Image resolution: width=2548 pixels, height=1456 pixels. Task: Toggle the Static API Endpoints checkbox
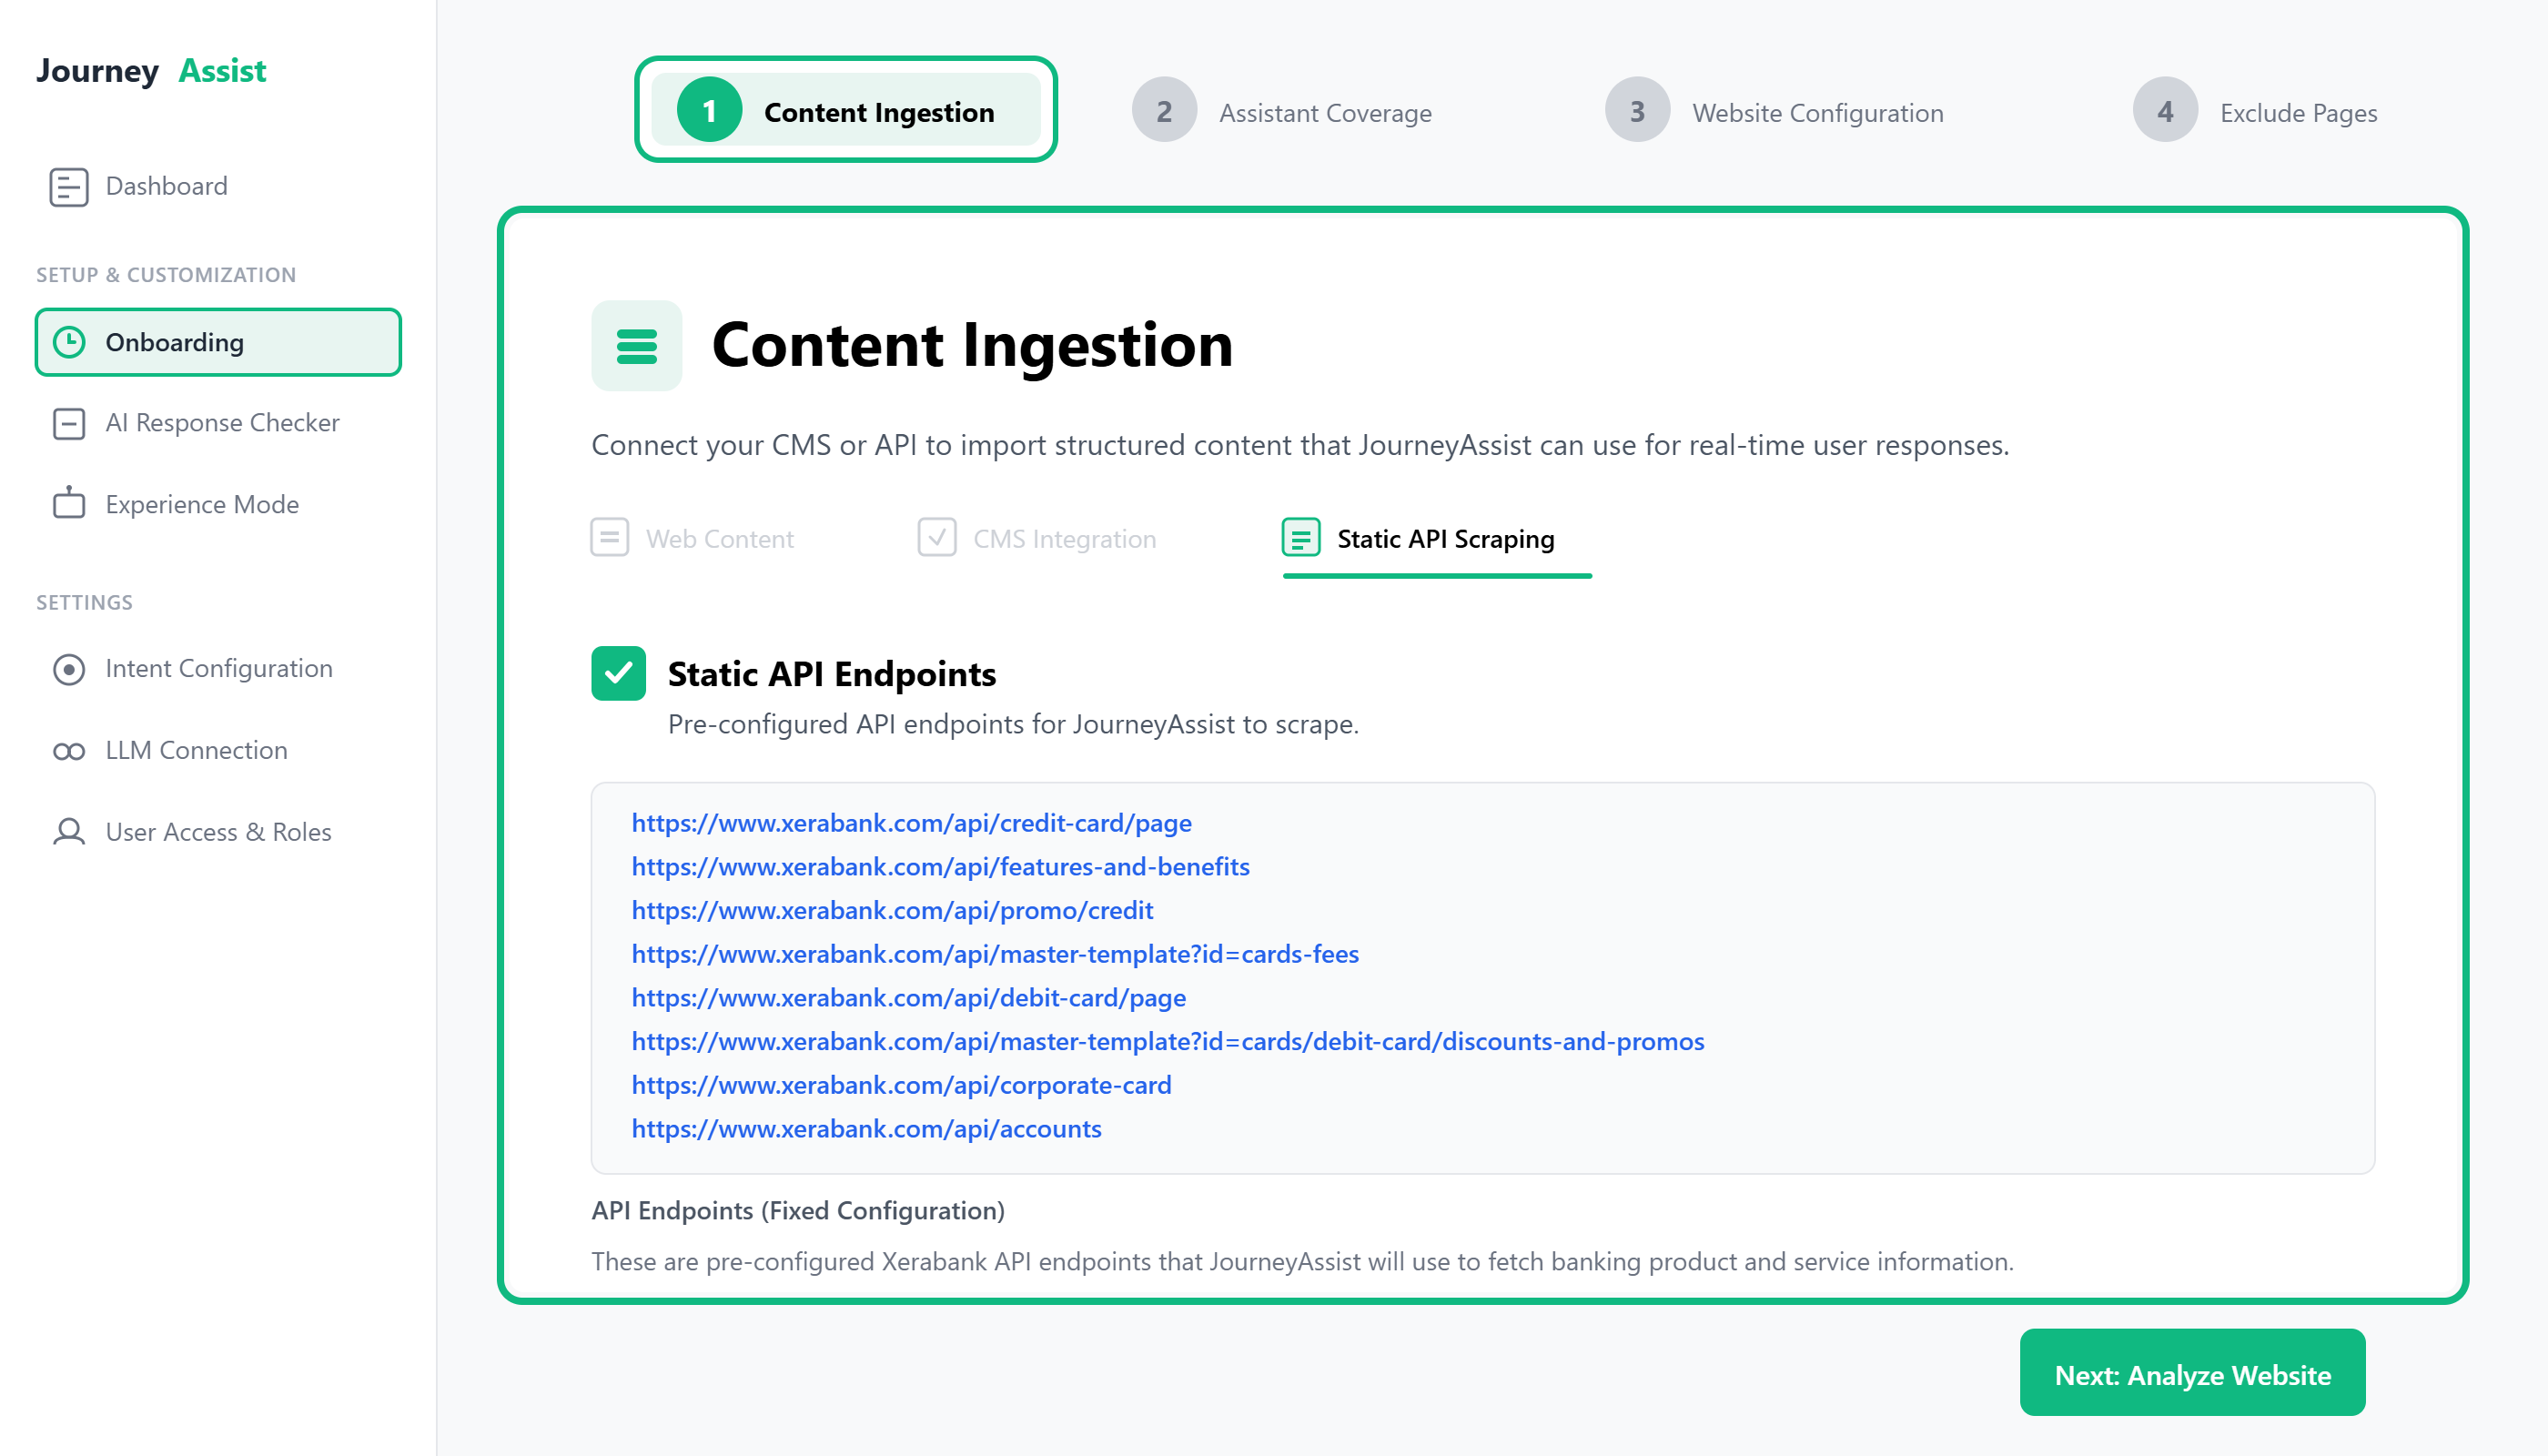(618, 674)
